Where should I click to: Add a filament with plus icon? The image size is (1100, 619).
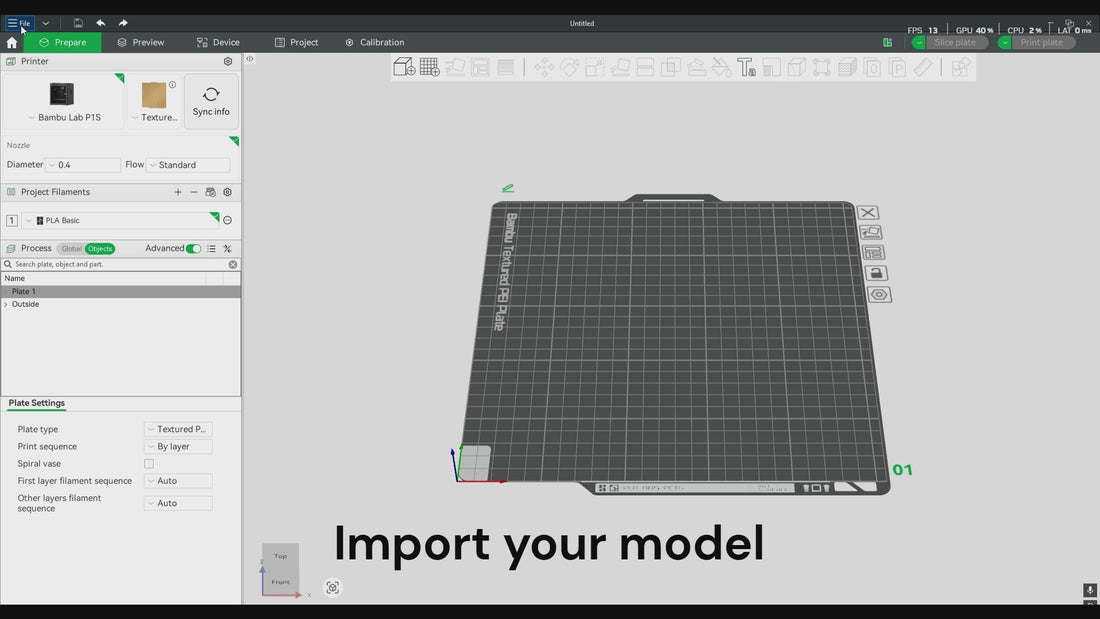pyautogui.click(x=178, y=192)
